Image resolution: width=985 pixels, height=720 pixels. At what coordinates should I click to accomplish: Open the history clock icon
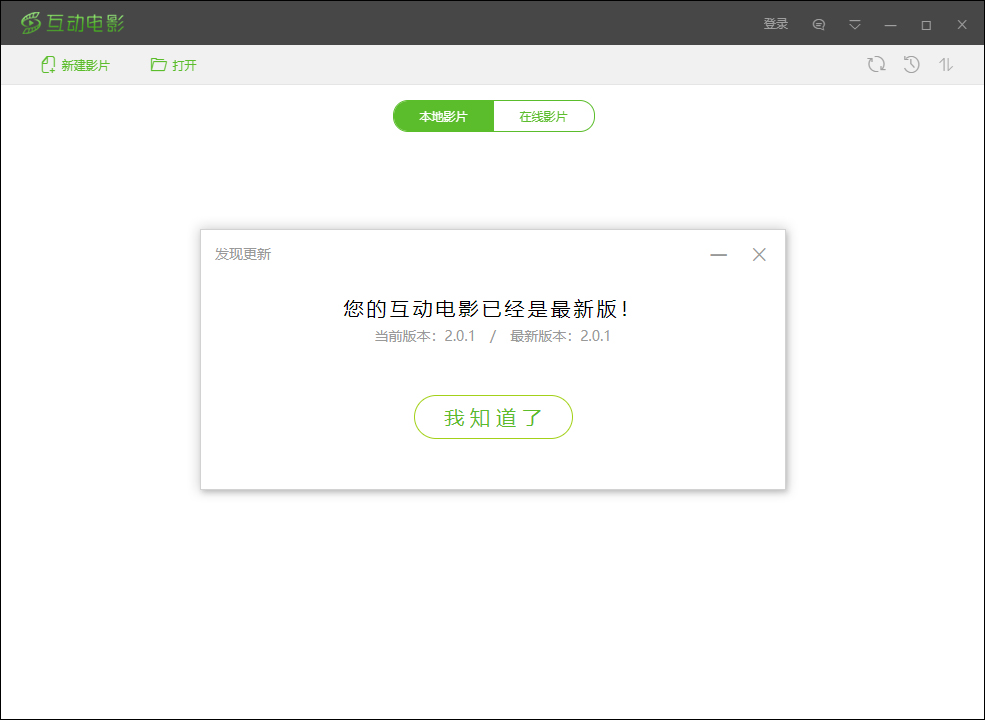pyautogui.click(x=912, y=64)
